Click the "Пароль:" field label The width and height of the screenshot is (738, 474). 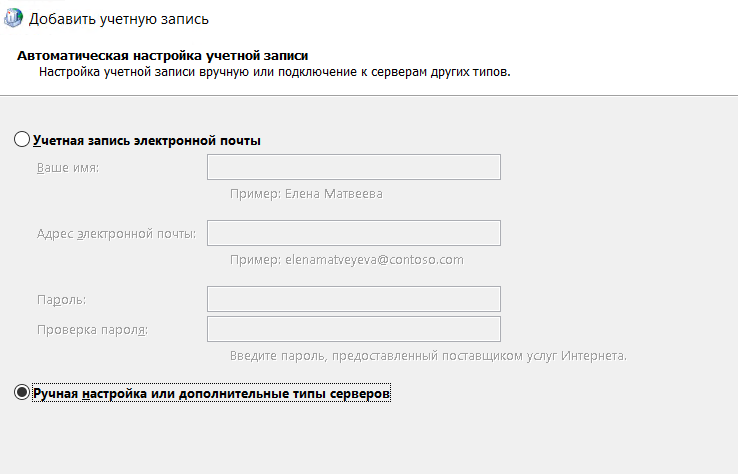pyautogui.click(x=61, y=300)
